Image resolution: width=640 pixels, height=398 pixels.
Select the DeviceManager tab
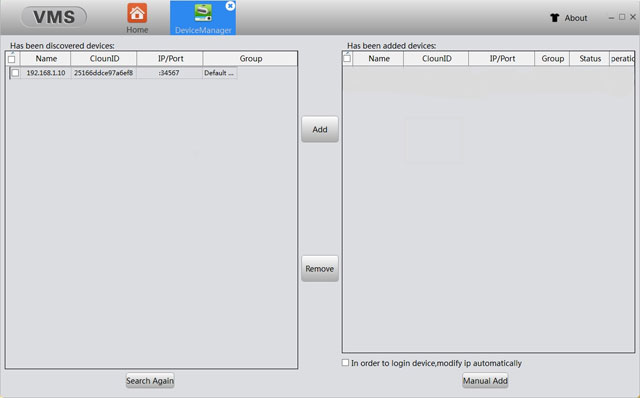click(203, 18)
